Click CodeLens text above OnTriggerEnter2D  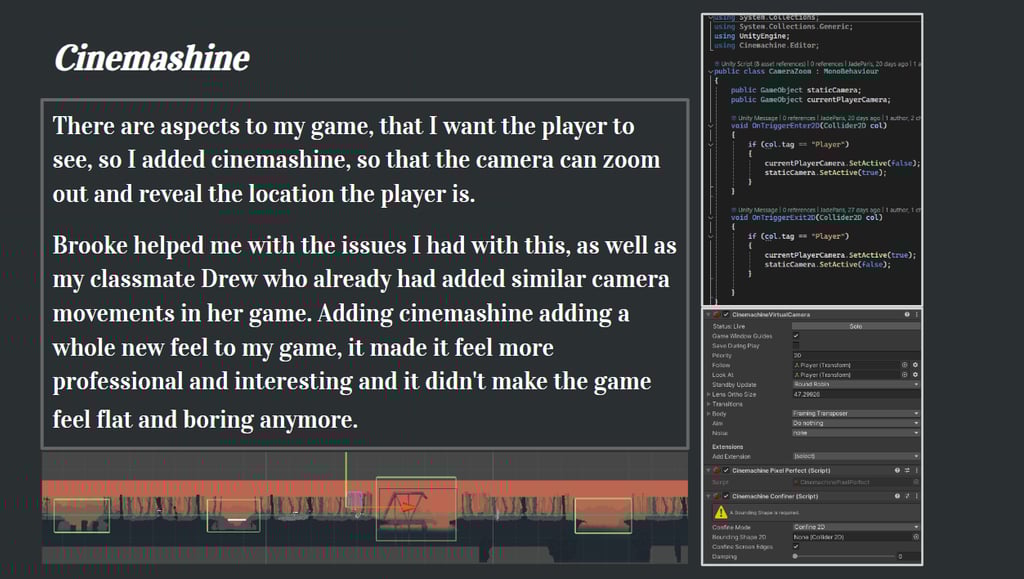(x=826, y=118)
